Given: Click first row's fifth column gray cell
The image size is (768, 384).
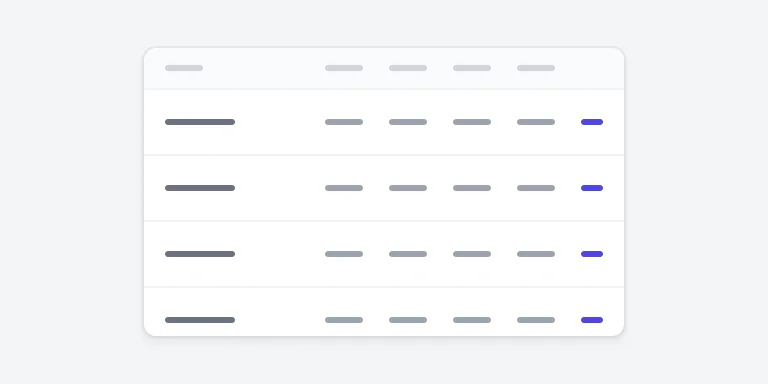Looking at the screenshot, I should pyautogui.click(x=536, y=122).
